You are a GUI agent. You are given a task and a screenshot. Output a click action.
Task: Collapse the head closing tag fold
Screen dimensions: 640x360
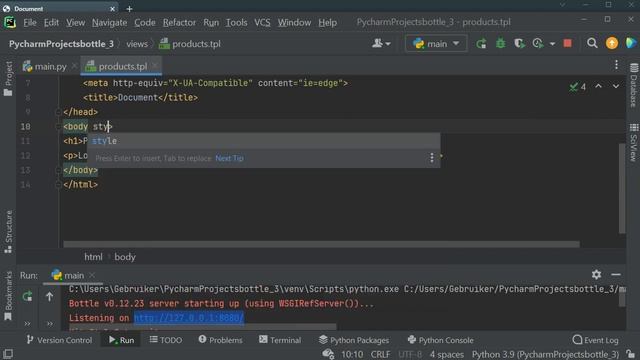[58, 112]
